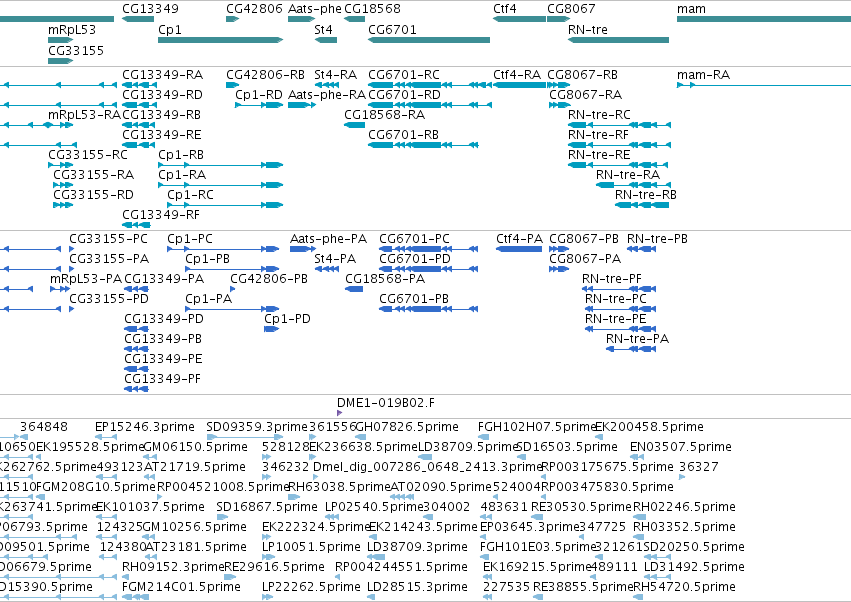This screenshot has height=602, width=851.
Task: Click the CG42806-PB protein label
Action: (x=269, y=279)
